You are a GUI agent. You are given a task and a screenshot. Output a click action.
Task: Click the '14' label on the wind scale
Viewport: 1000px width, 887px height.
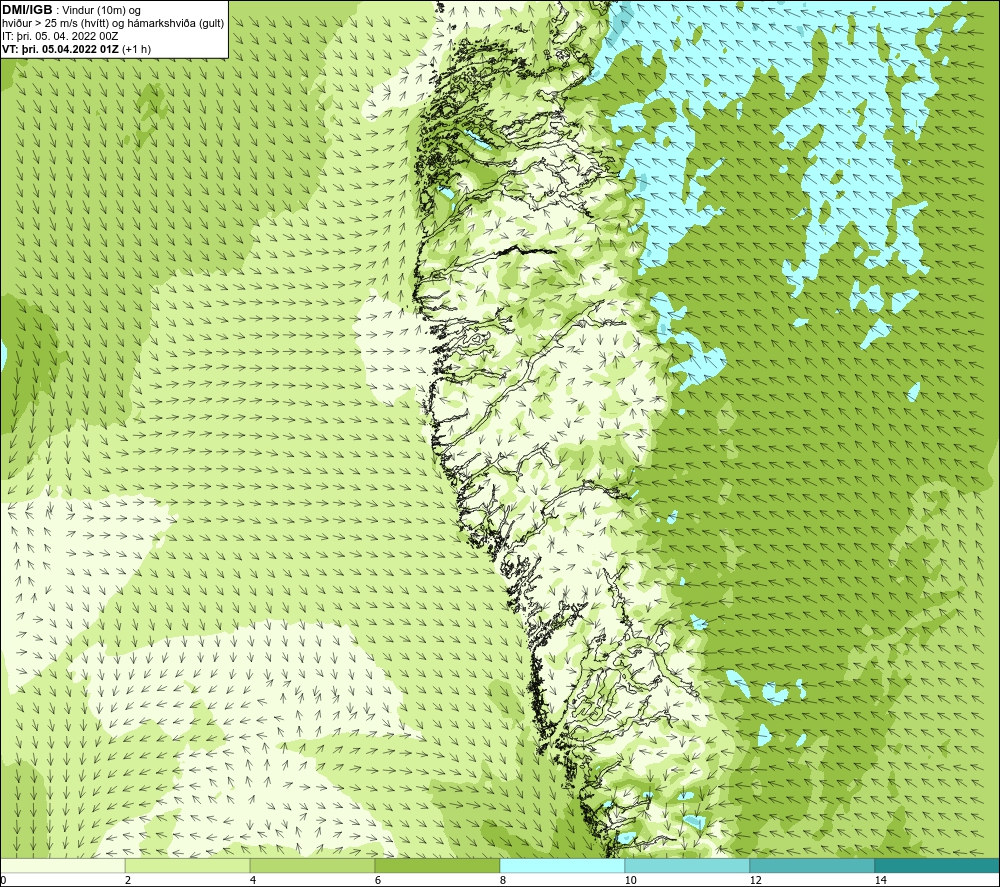(x=880, y=881)
